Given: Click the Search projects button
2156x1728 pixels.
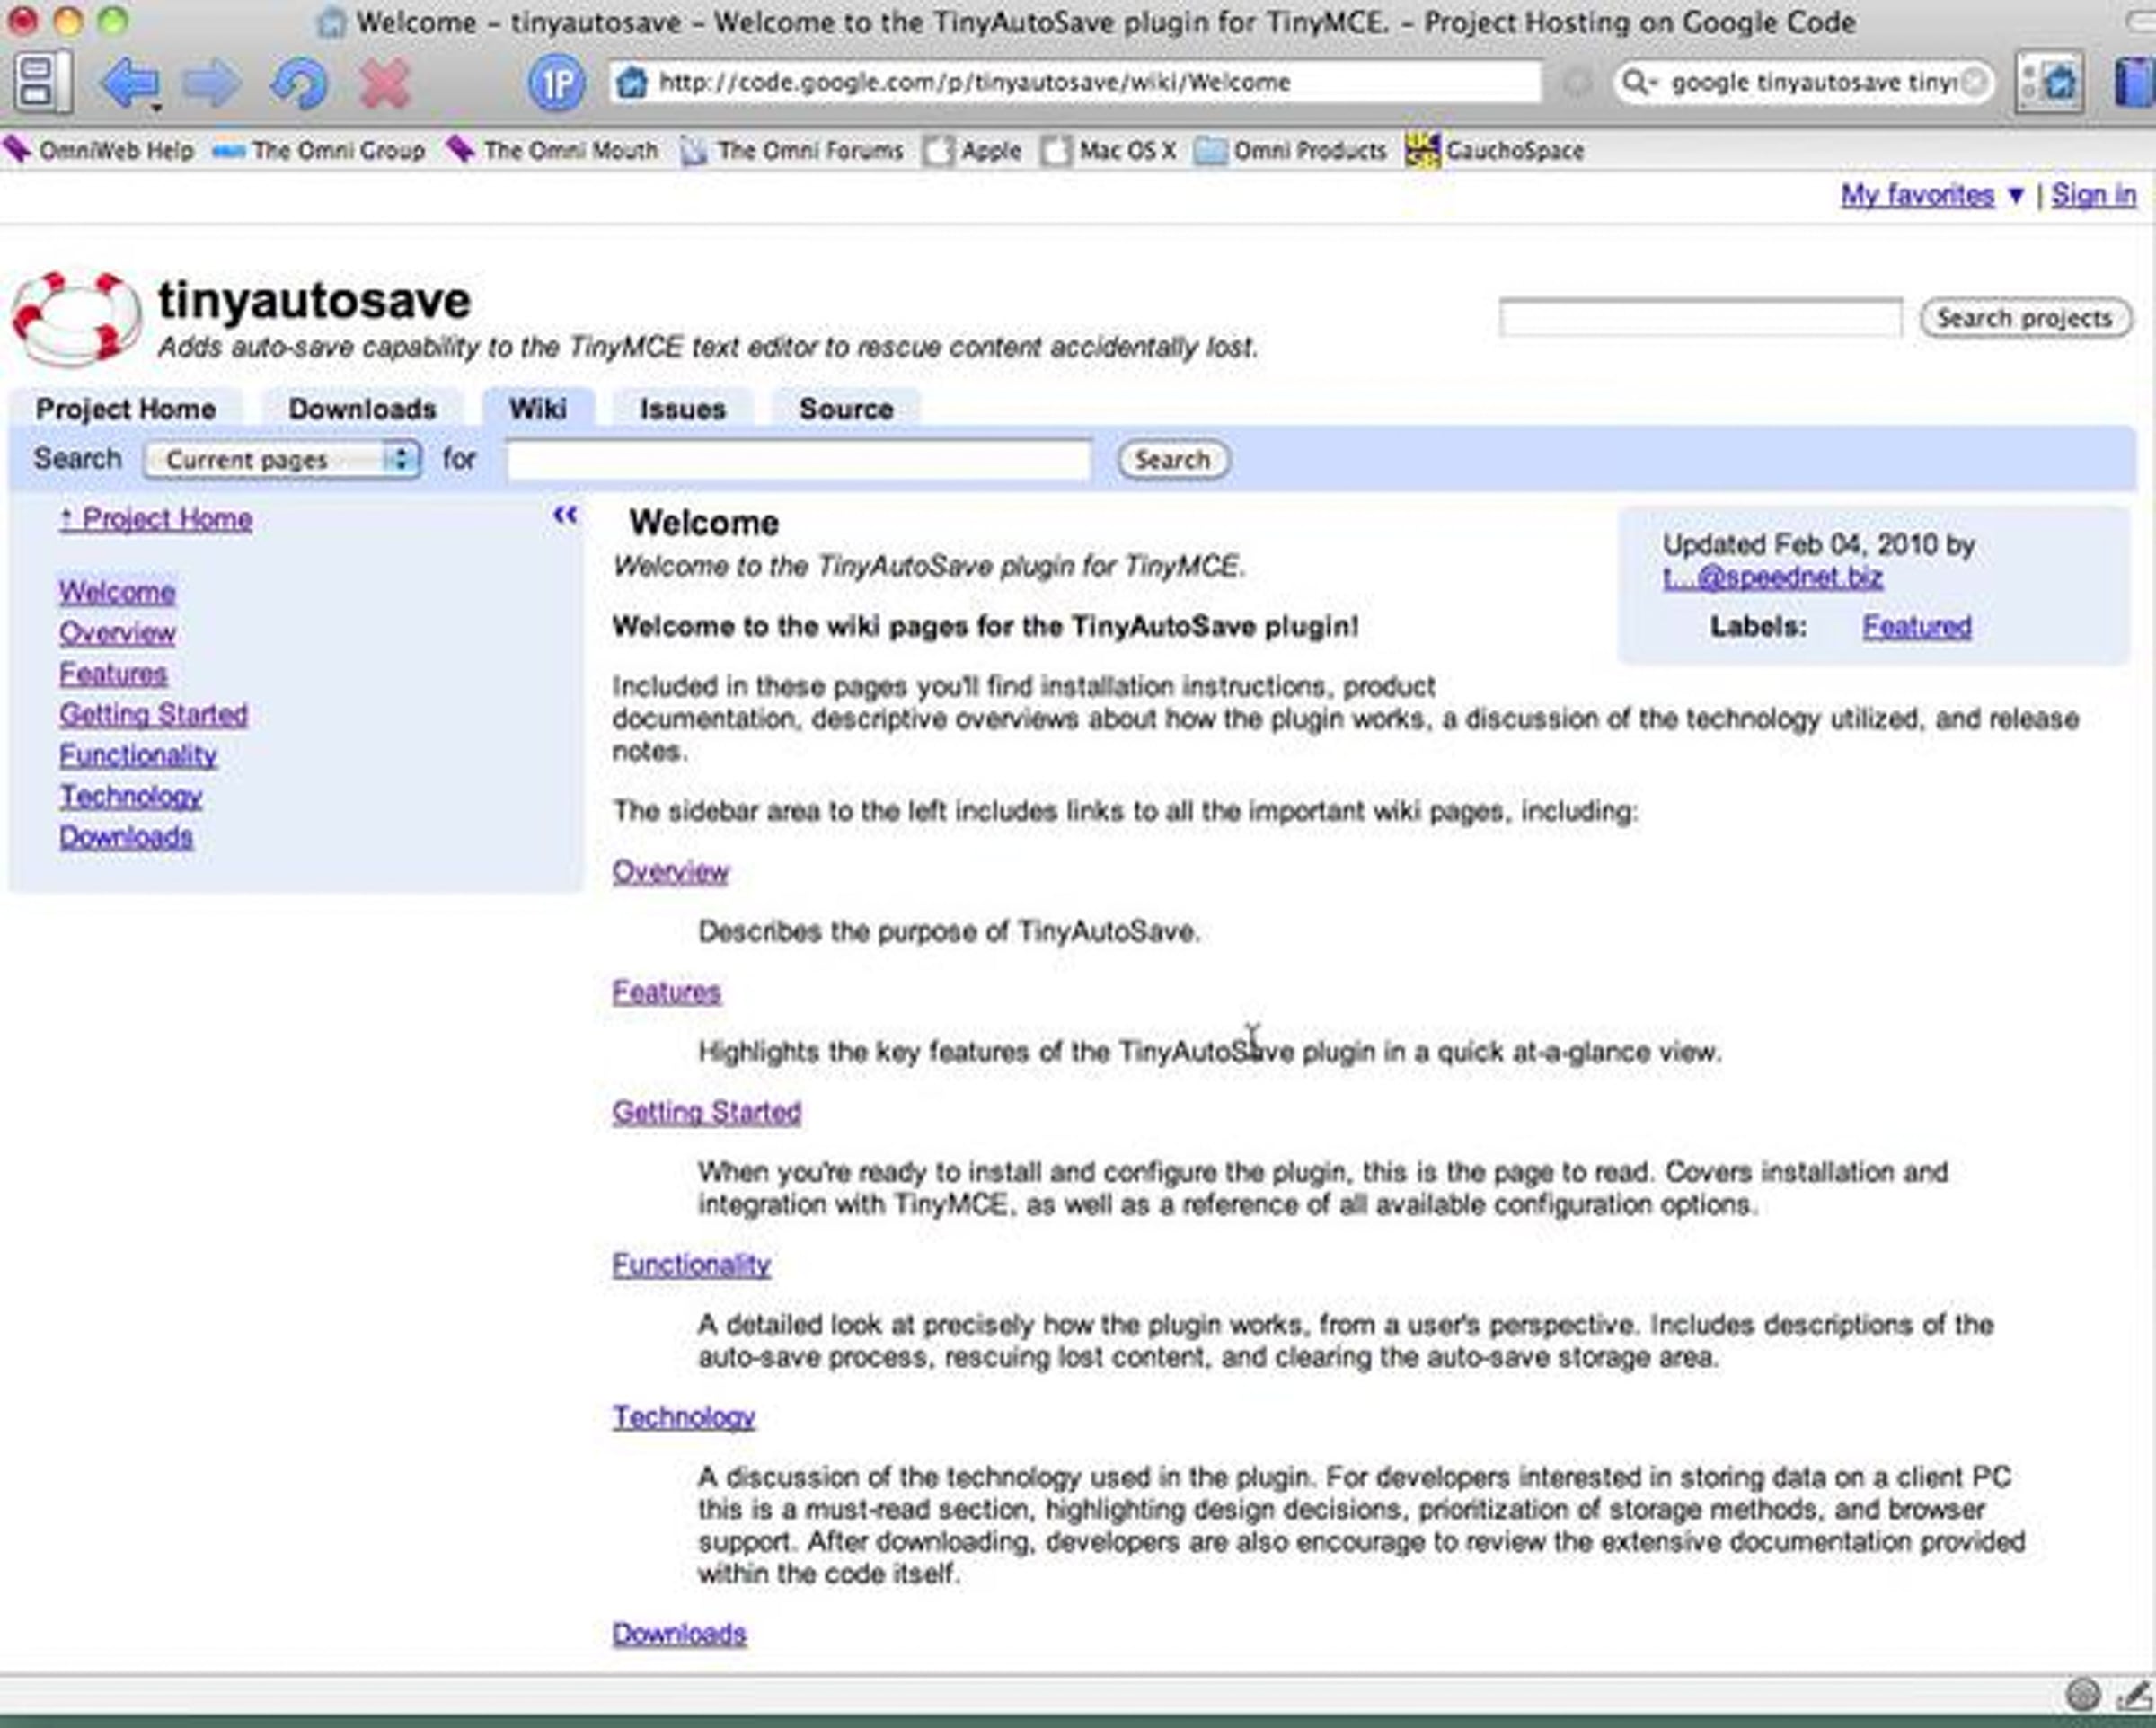Looking at the screenshot, I should coord(2024,318).
